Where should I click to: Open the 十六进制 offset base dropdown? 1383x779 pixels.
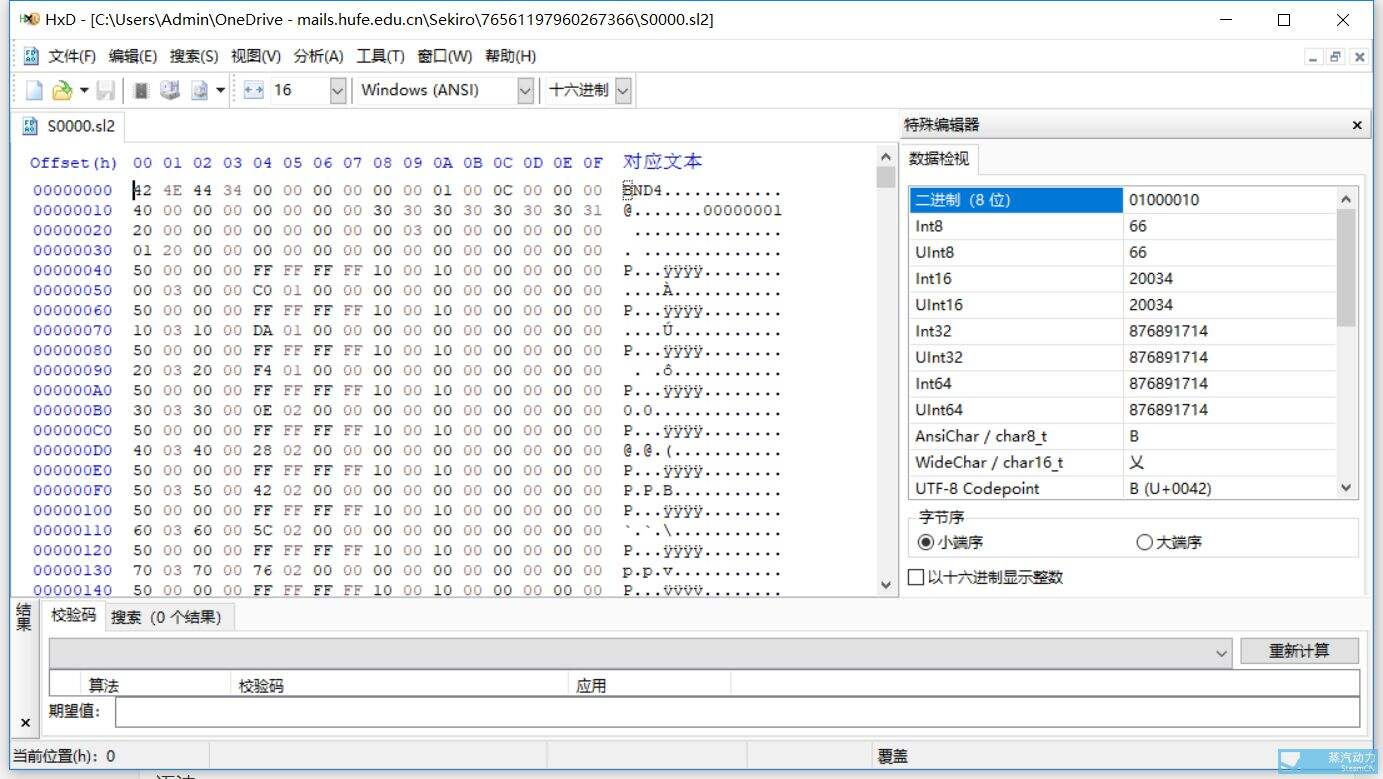[x=623, y=90]
